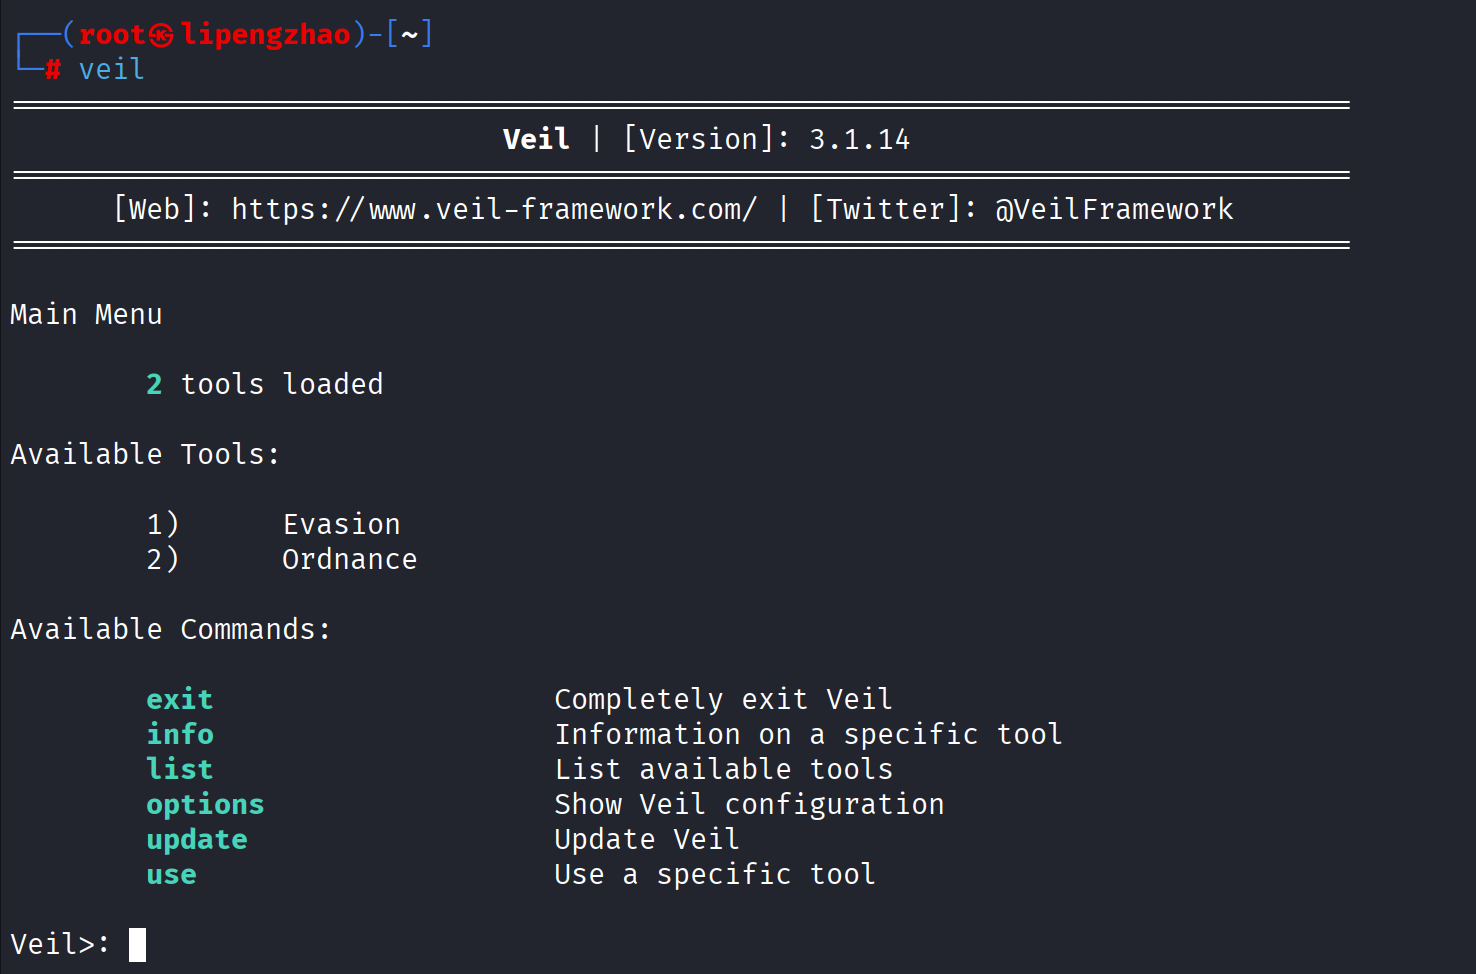Click the use command
This screenshot has width=1476, height=974.
click(172, 875)
